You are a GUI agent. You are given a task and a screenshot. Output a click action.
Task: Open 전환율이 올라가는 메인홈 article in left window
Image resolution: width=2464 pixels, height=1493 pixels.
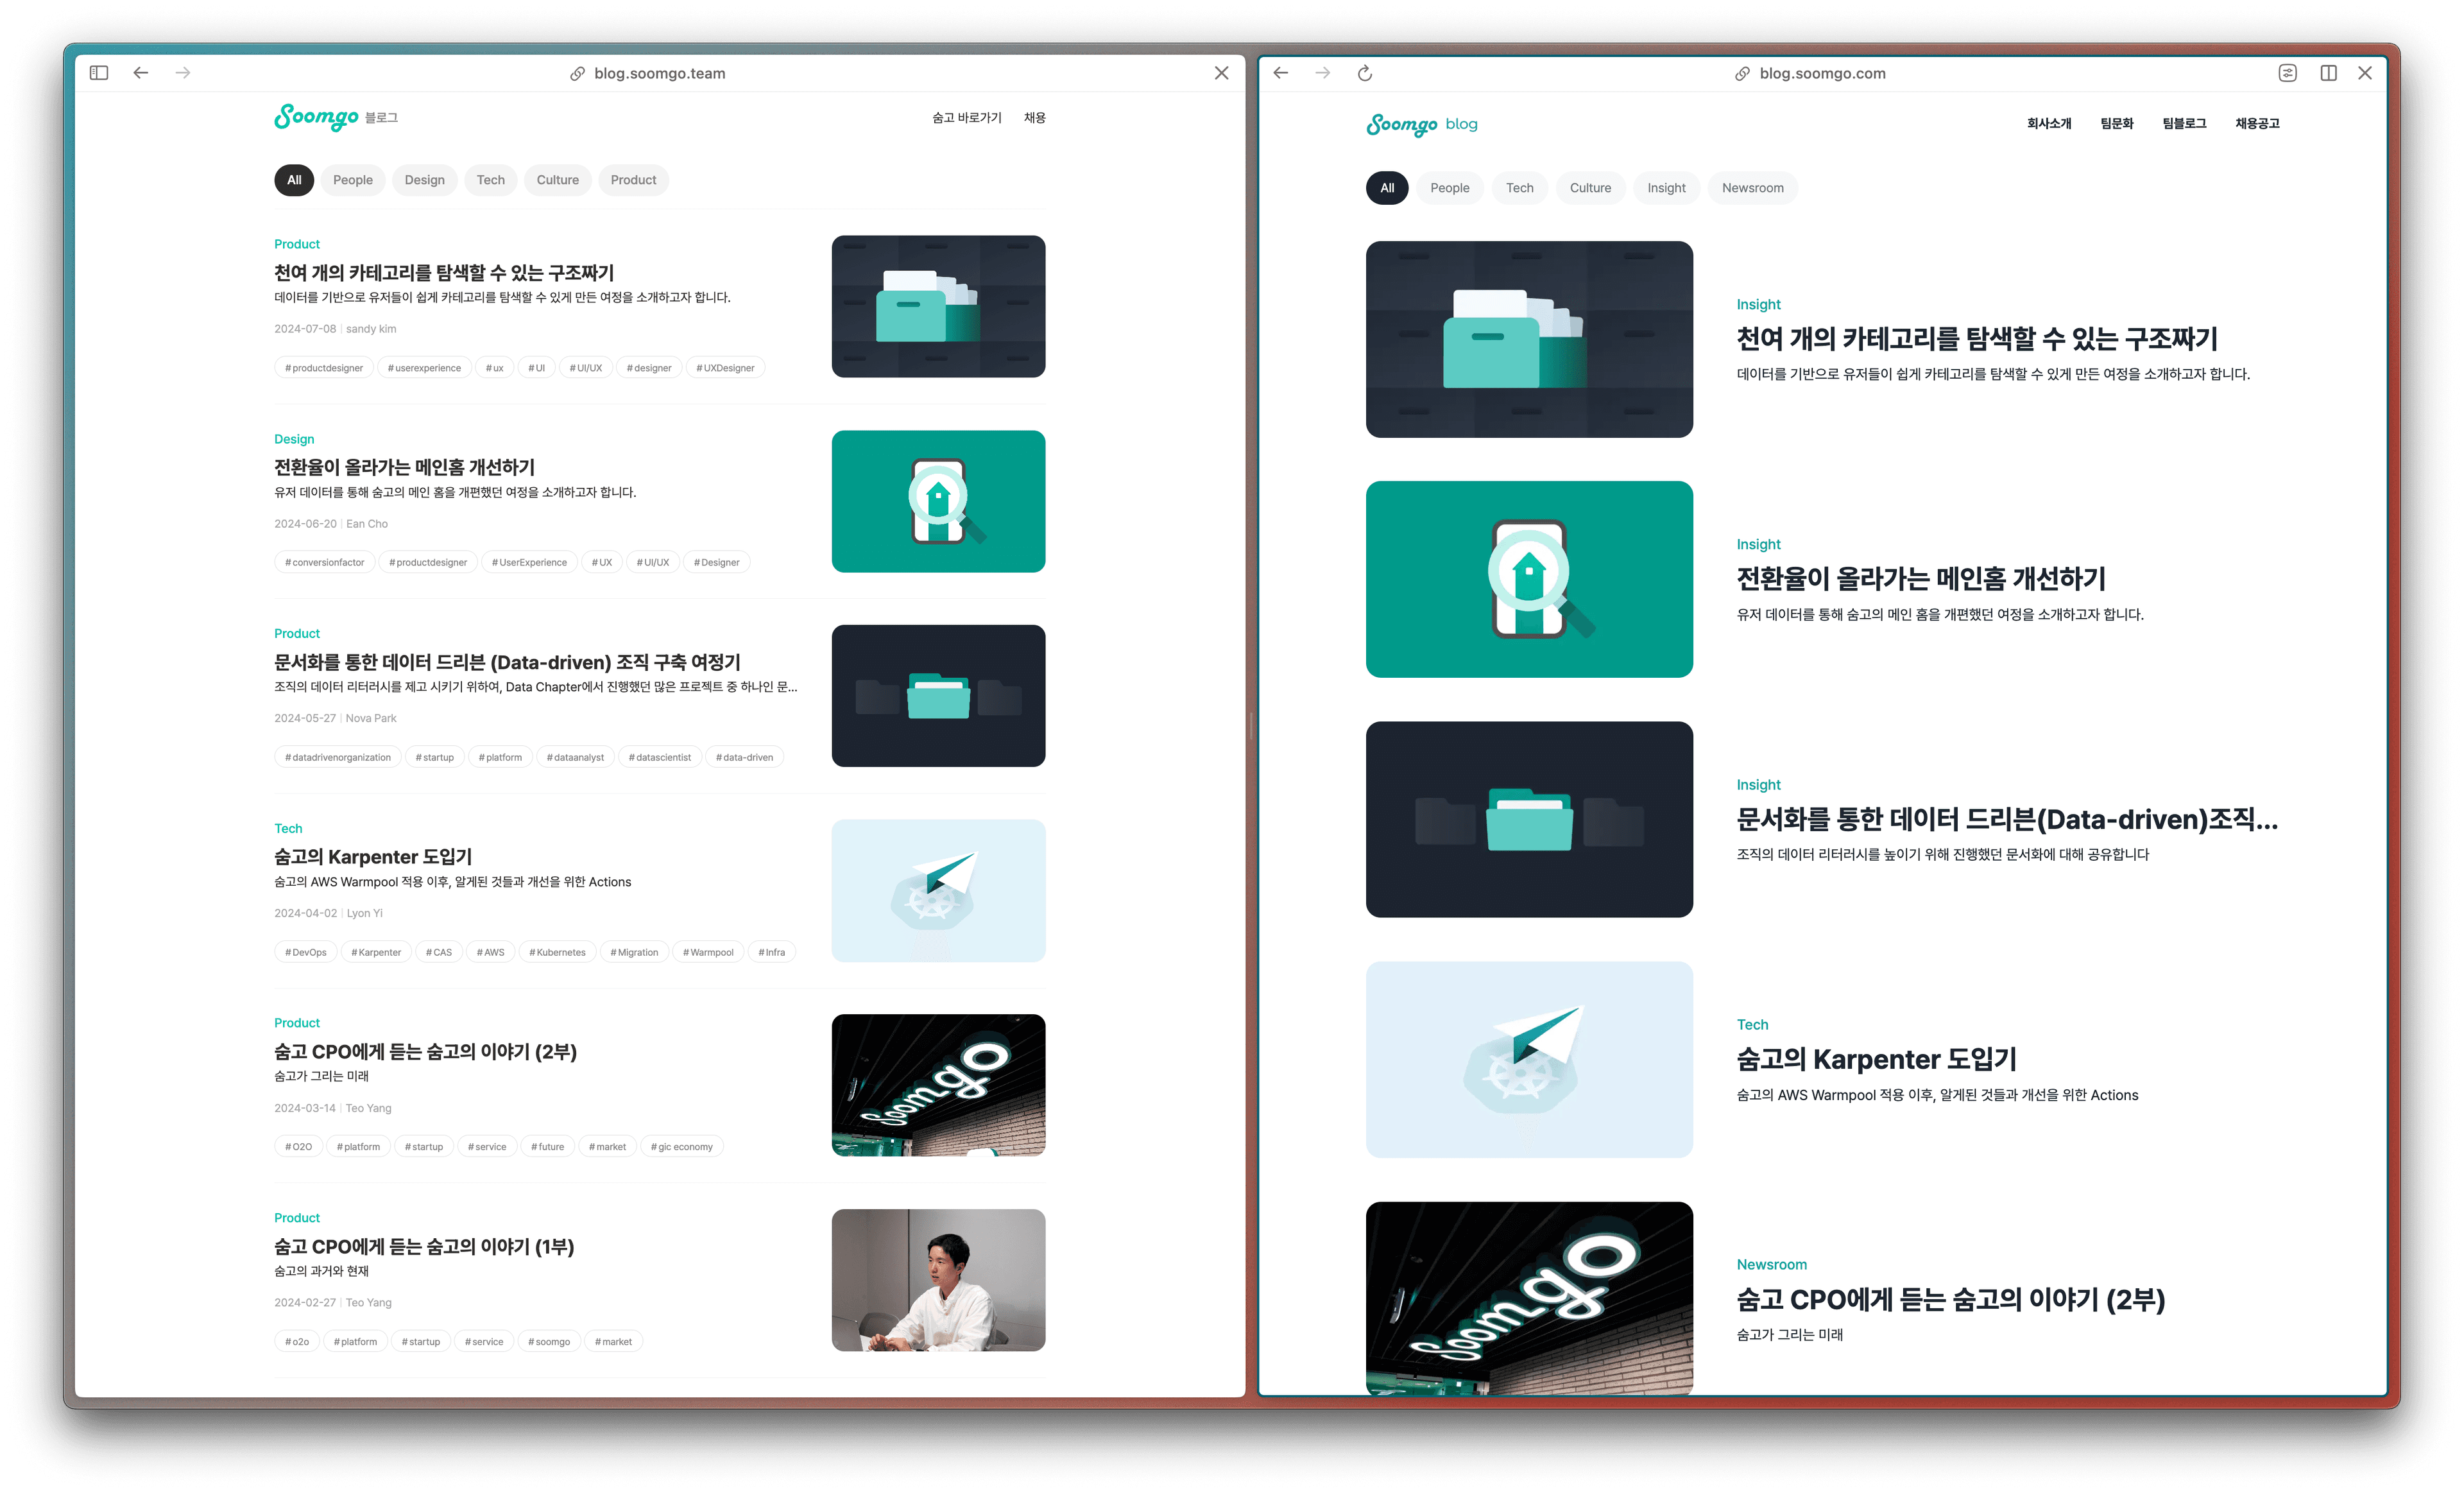pyautogui.click(x=405, y=467)
